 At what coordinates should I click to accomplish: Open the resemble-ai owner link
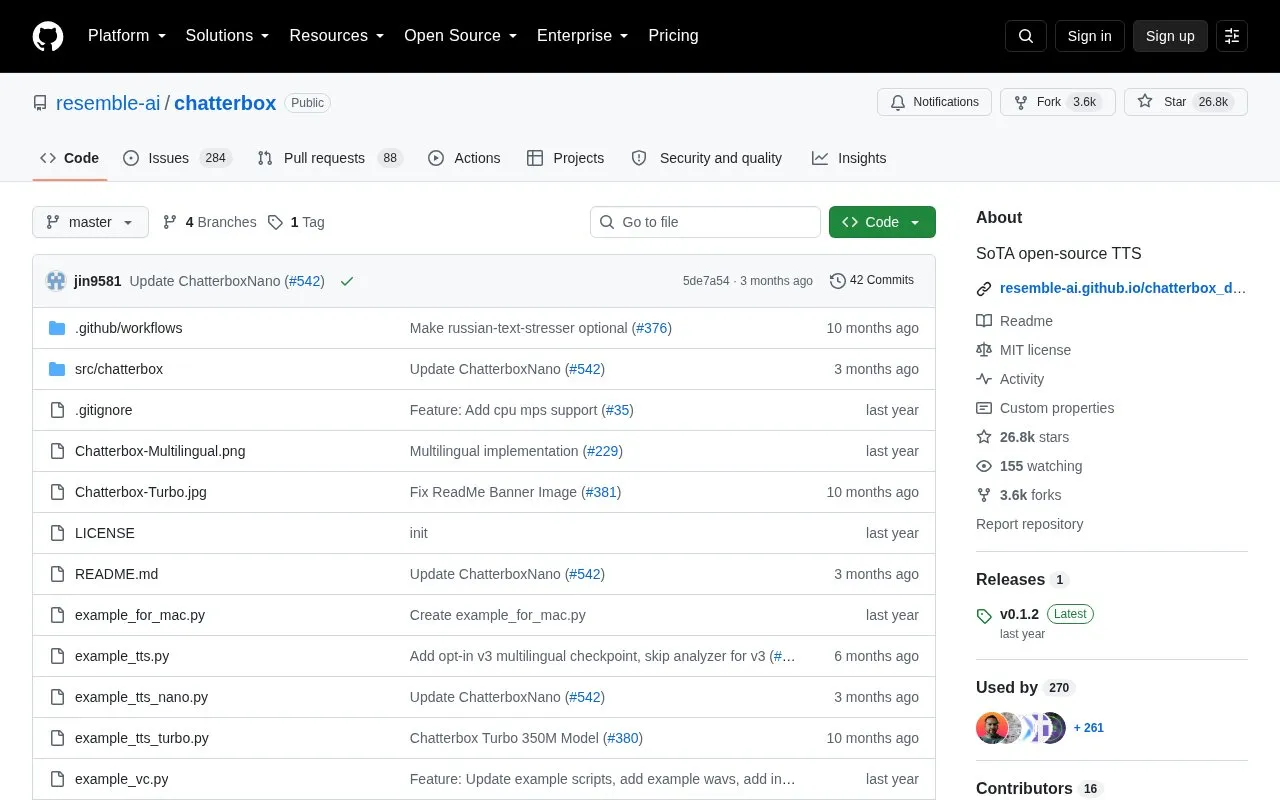click(x=108, y=103)
